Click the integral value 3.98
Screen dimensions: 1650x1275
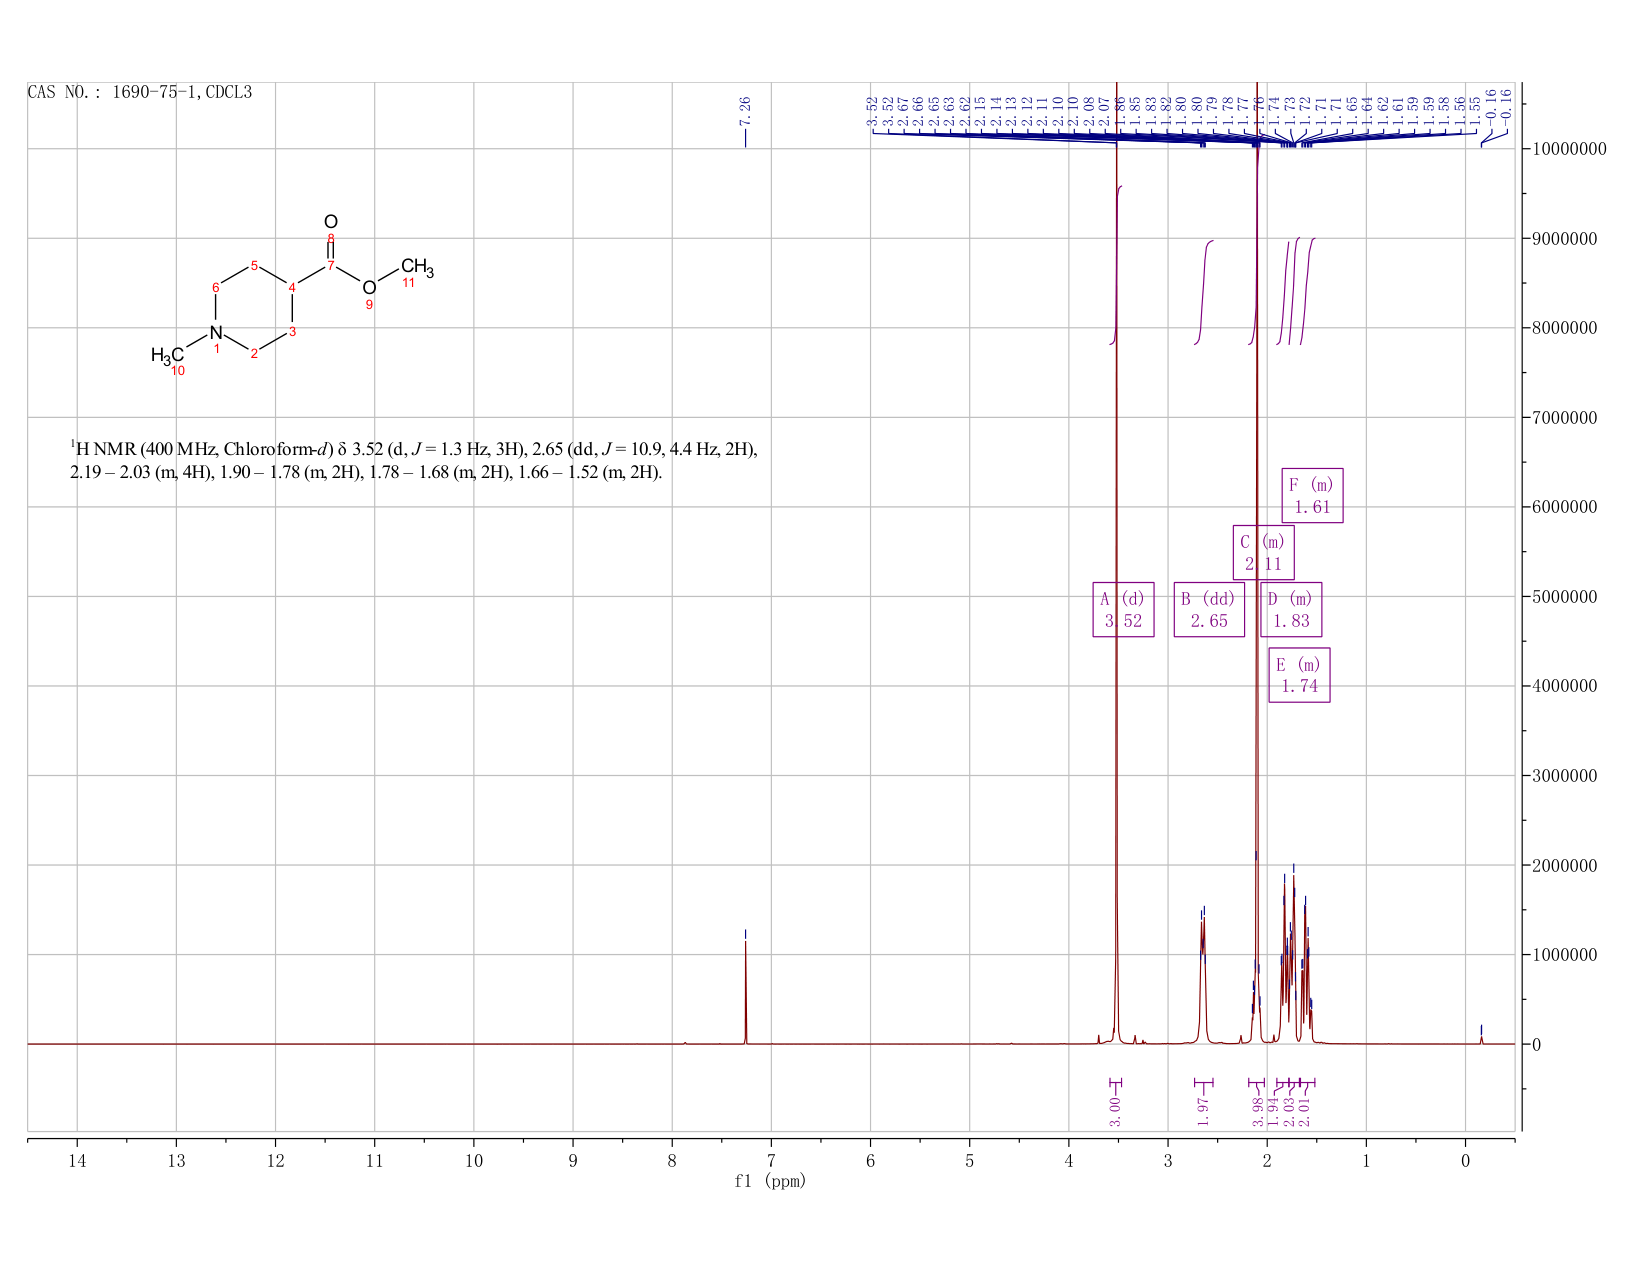click(1258, 1110)
